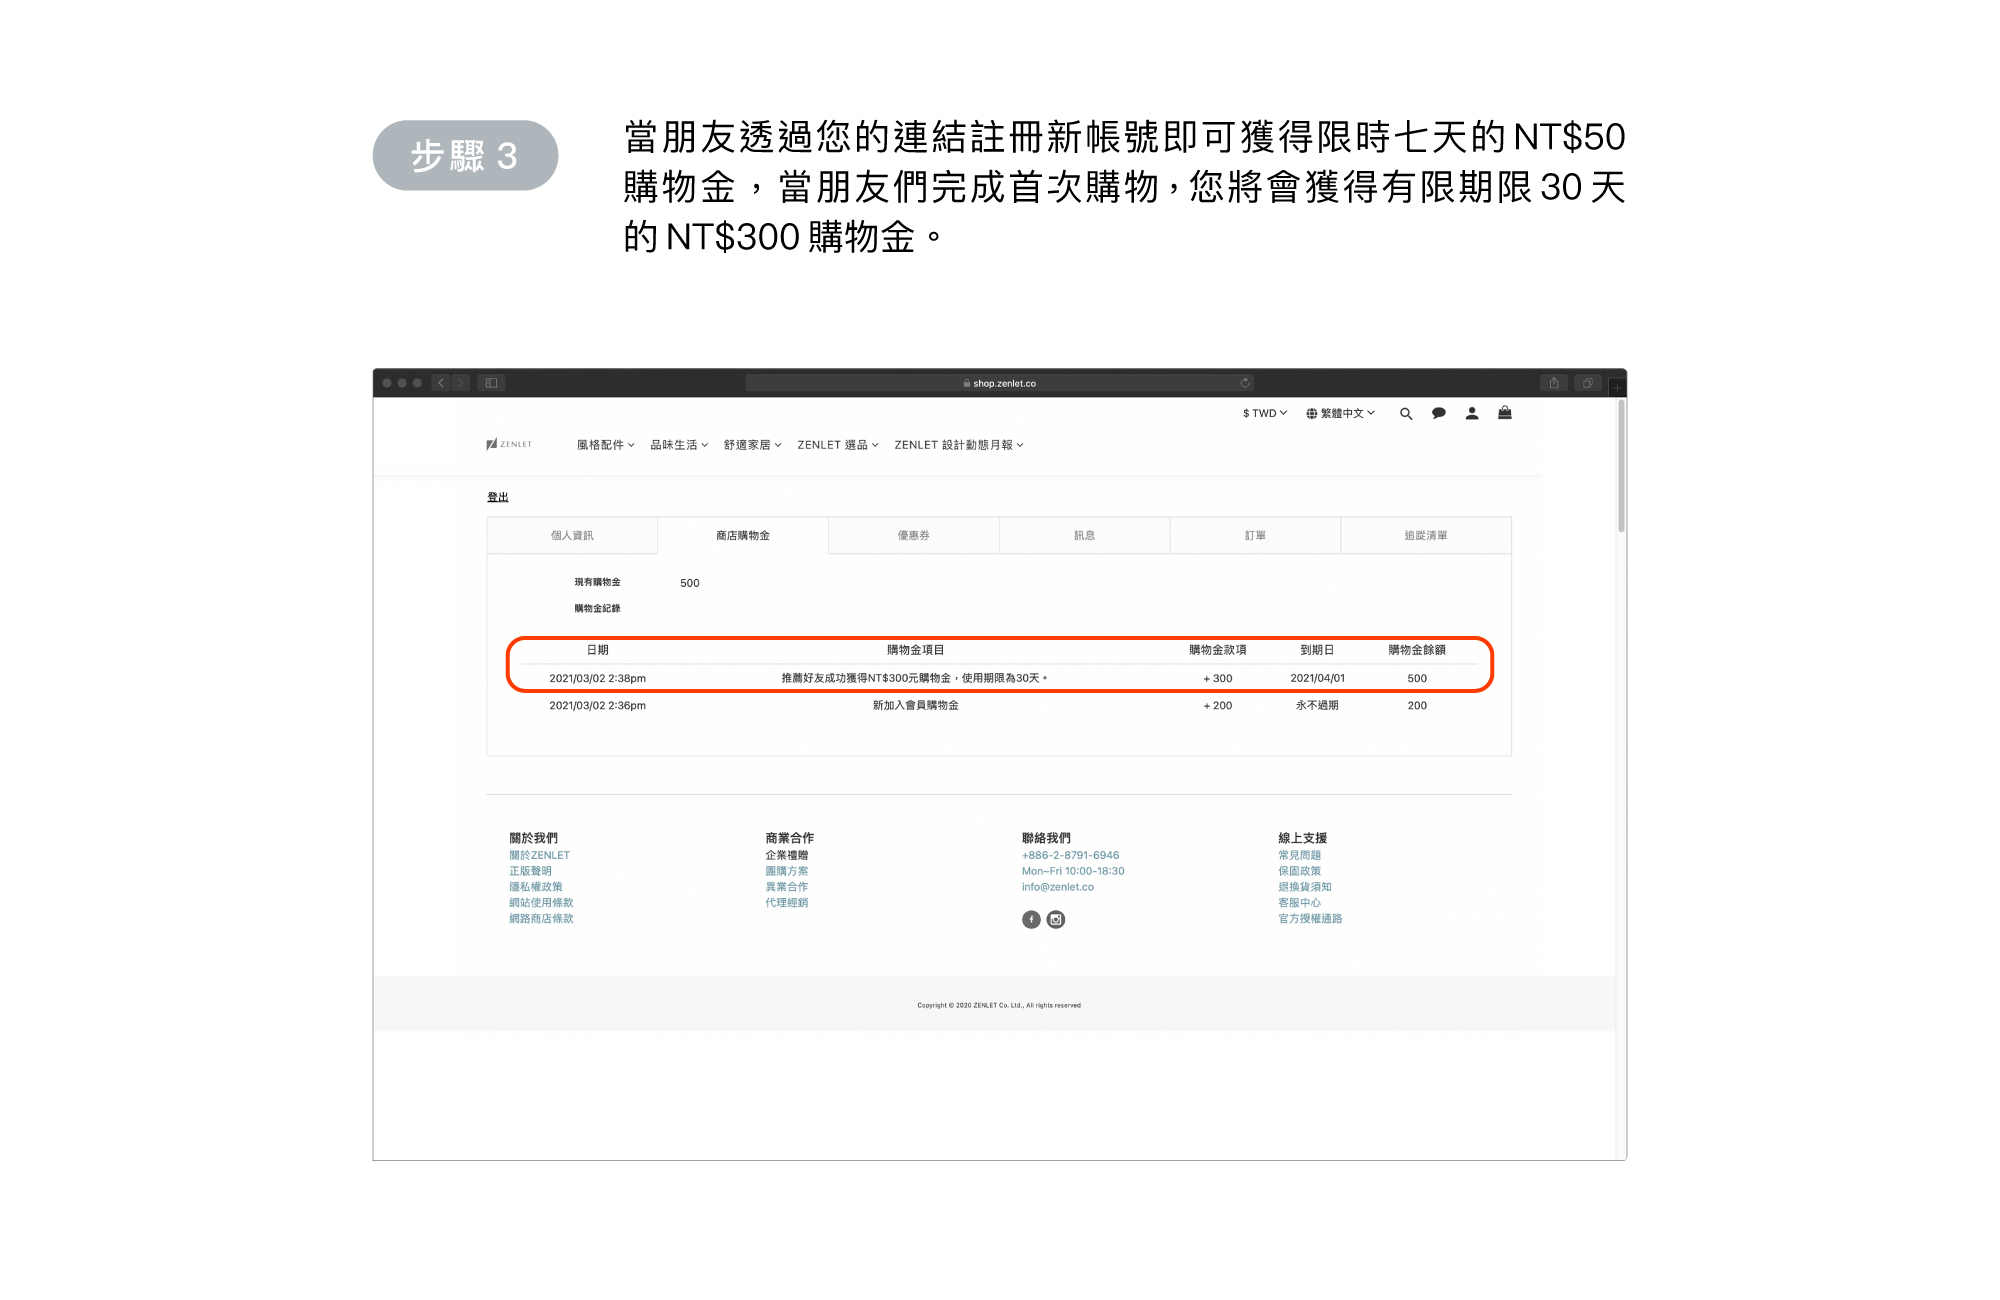Expand the 風格配件 menu

605,445
